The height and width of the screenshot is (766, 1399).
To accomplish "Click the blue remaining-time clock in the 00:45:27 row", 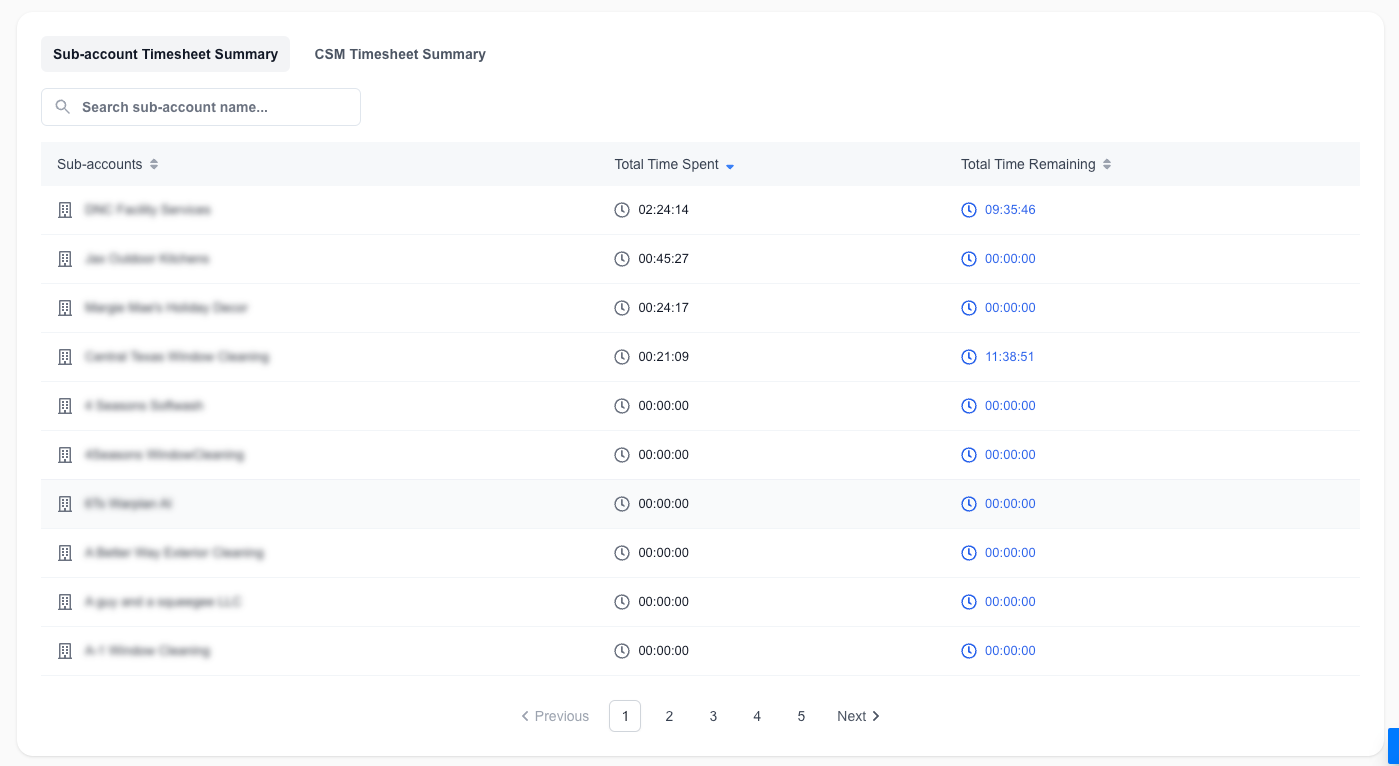I will pyautogui.click(x=969, y=259).
